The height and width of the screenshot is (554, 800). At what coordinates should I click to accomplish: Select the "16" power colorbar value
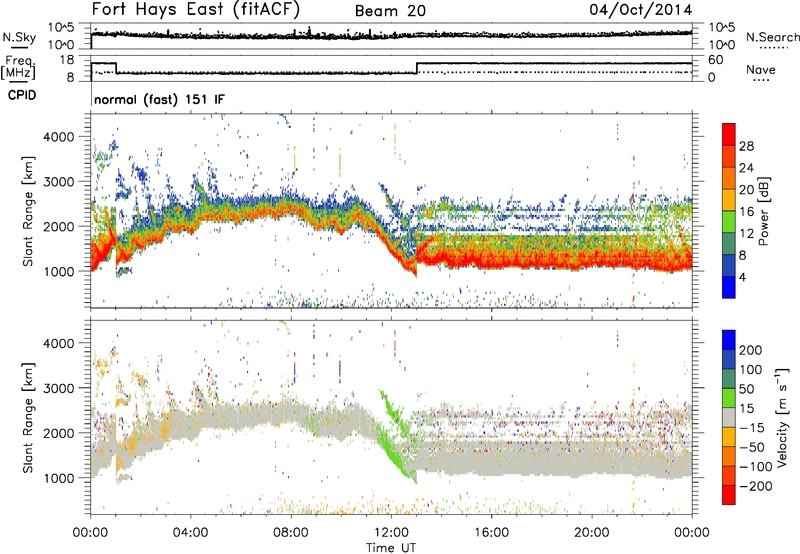(x=746, y=212)
